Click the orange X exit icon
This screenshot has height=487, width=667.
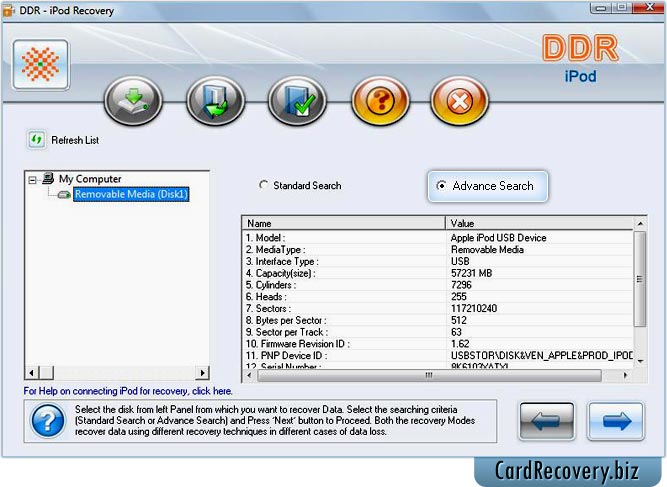(x=459, y=101)
